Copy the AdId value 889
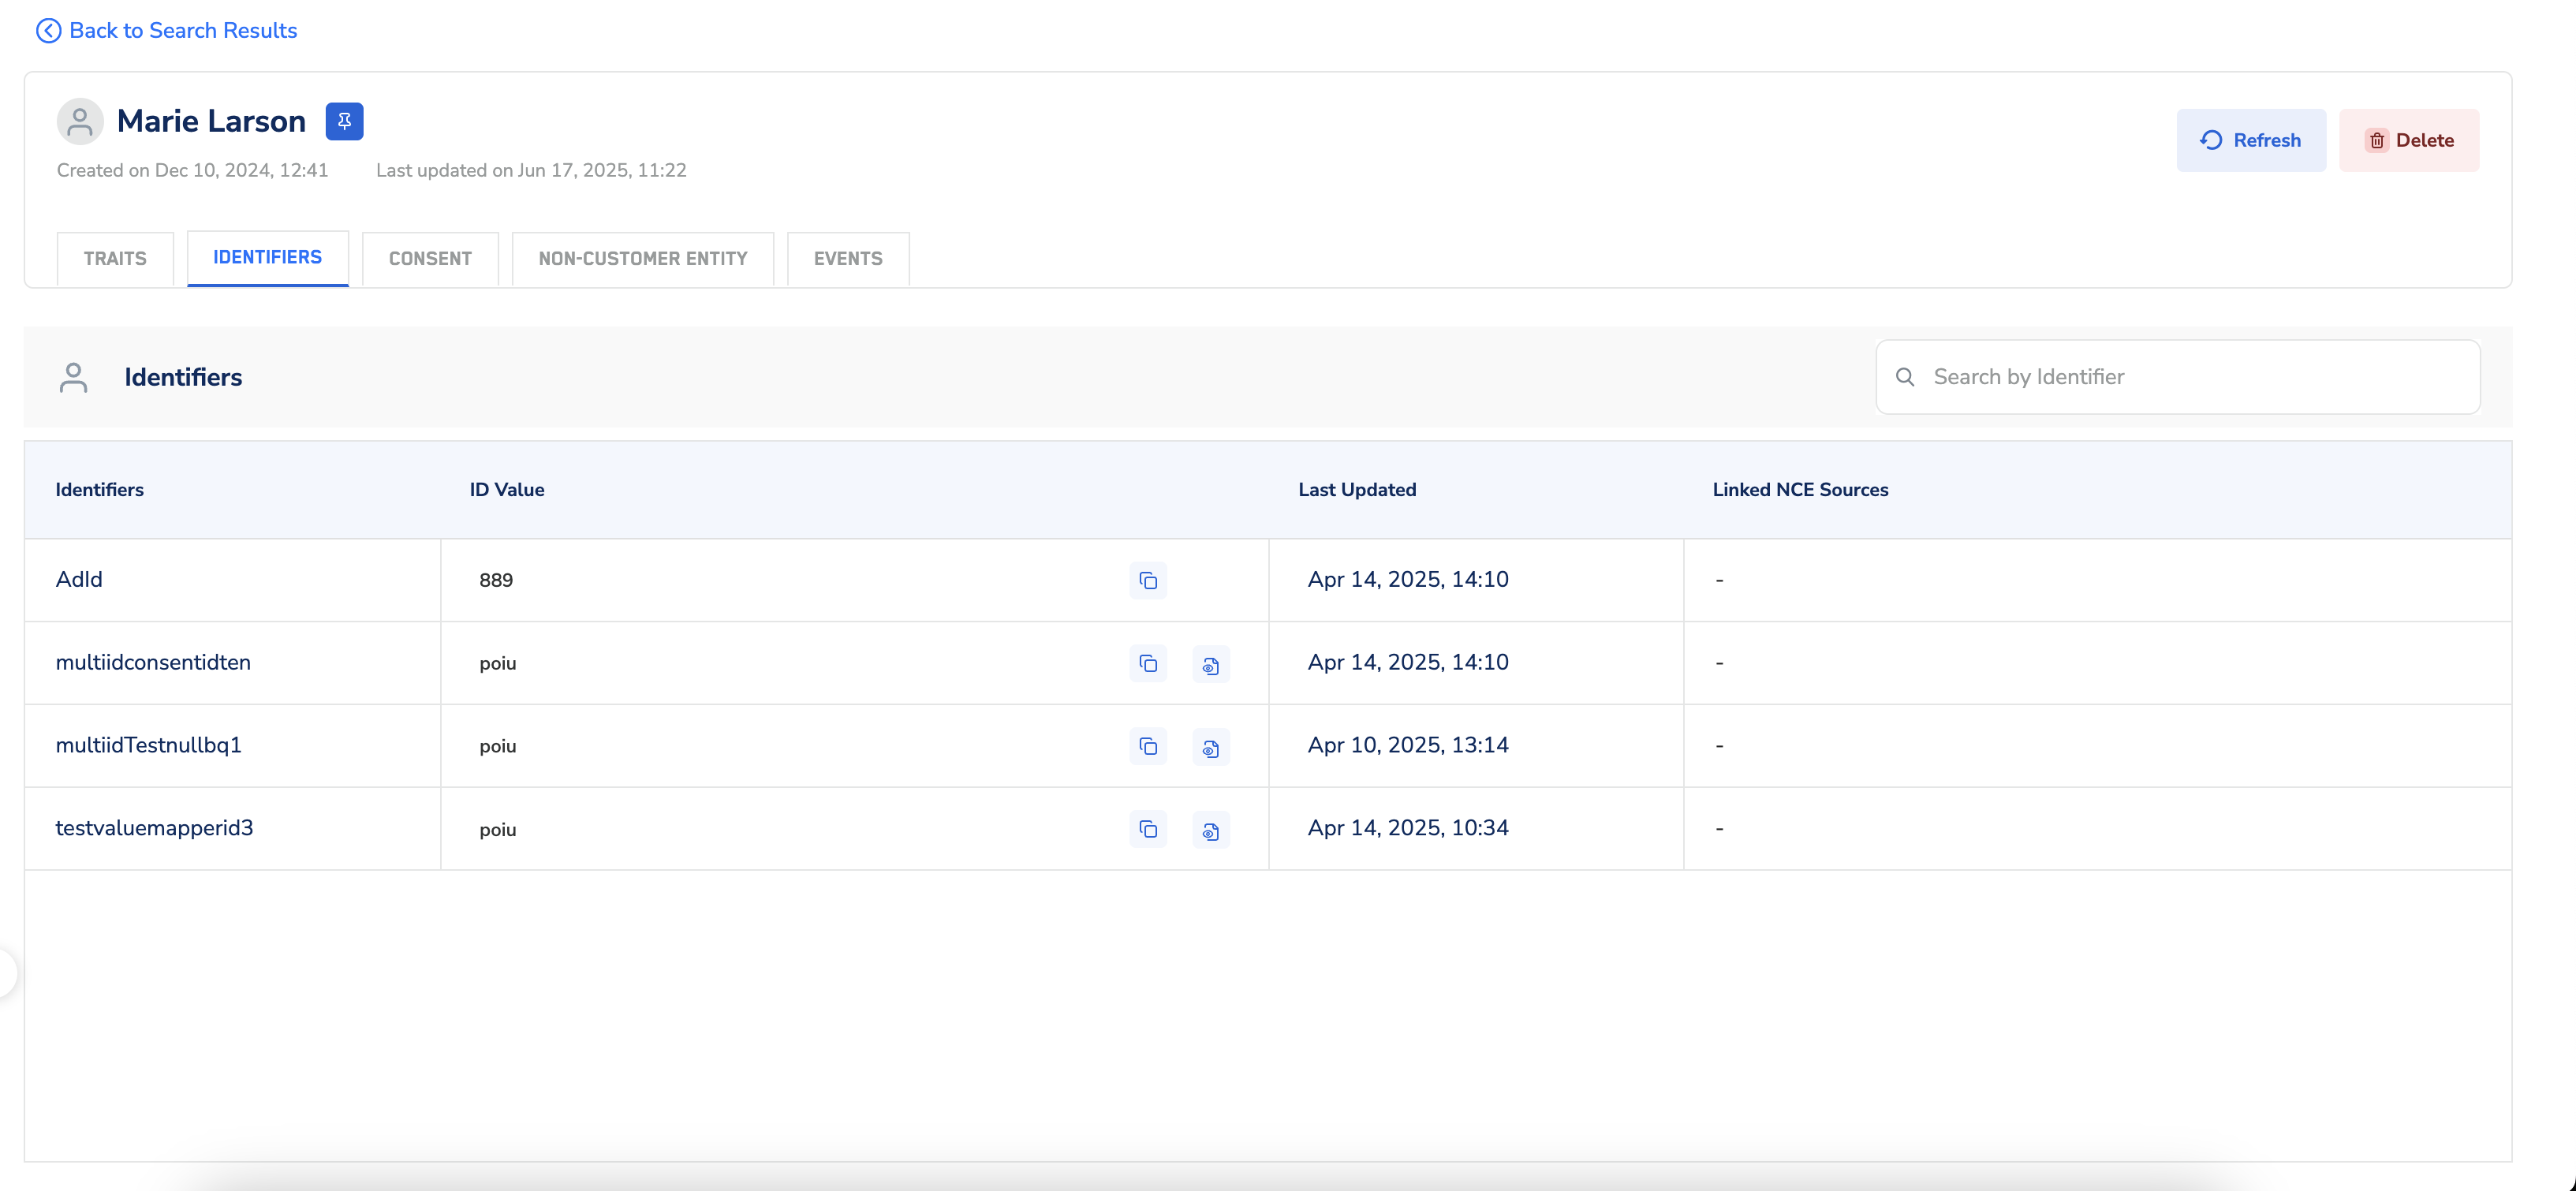Viewport: 2576px width, 1191px height. (x=1148, y=581)
